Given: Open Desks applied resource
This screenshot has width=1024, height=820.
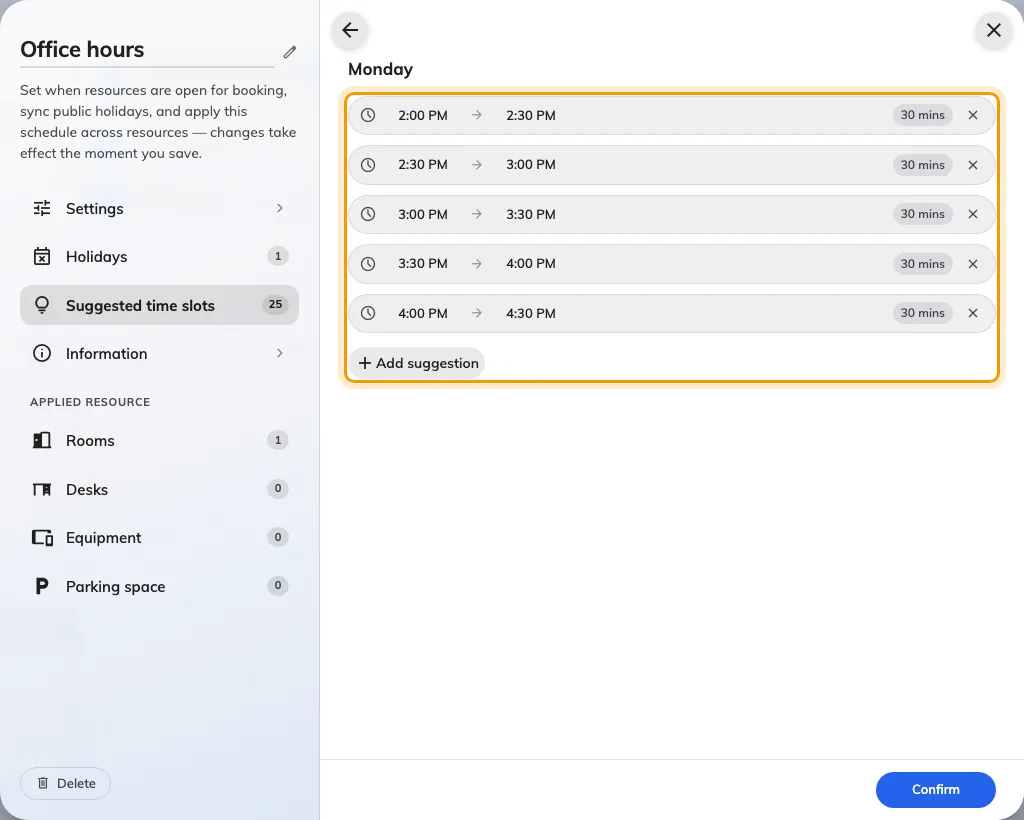Looking at the screenshot, I should (x=159, y=489).
